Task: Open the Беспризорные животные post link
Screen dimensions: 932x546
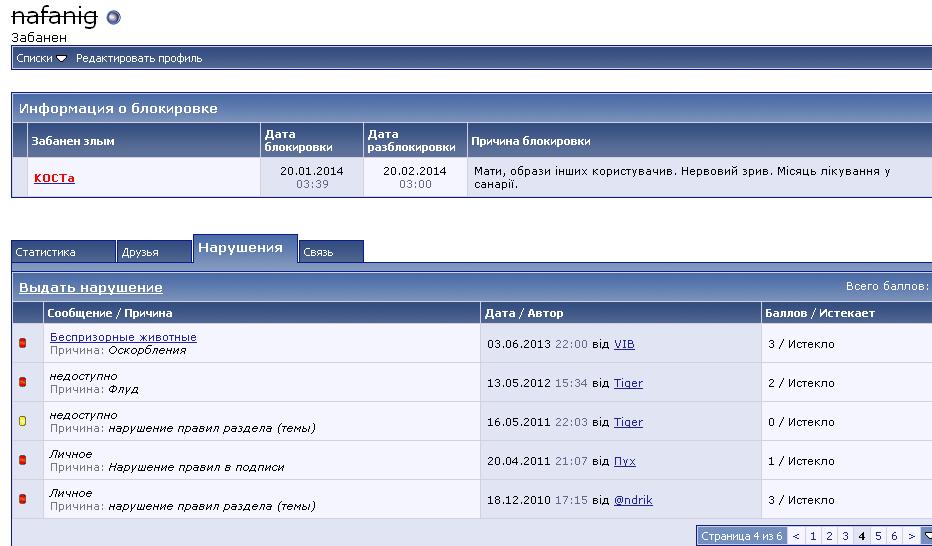Action: coord(123,337)
